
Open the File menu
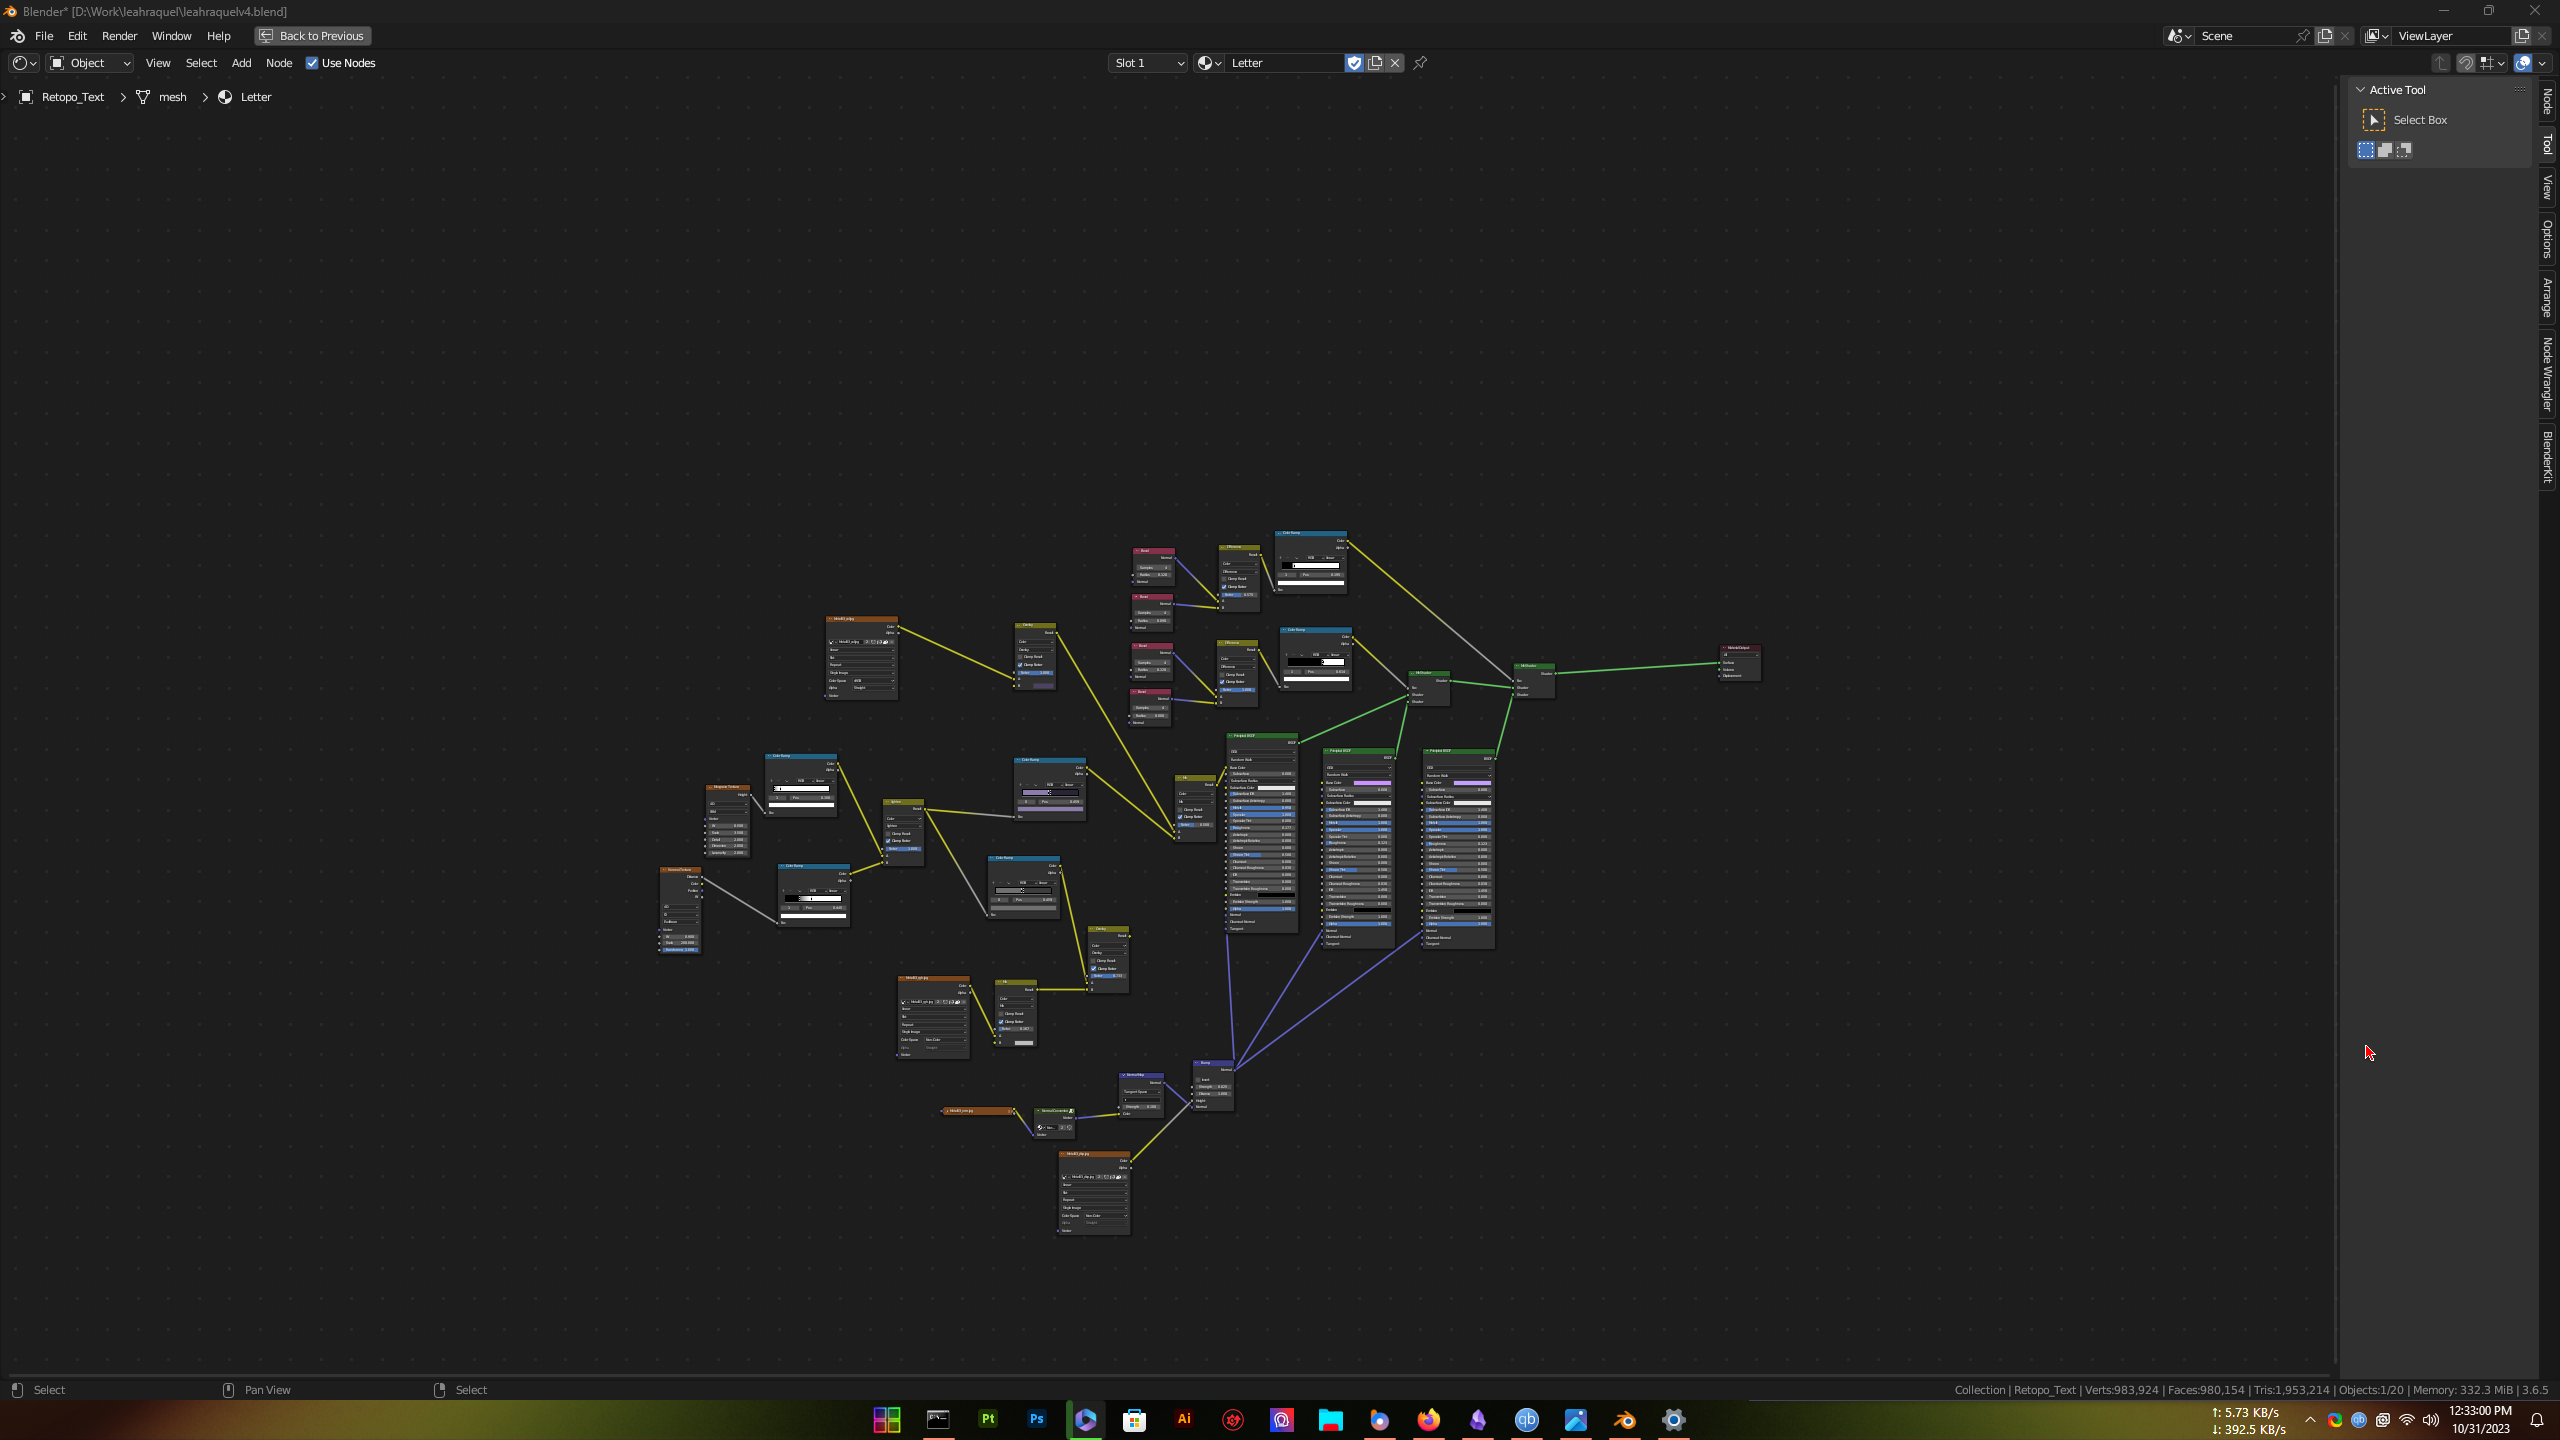coord(44,36)
